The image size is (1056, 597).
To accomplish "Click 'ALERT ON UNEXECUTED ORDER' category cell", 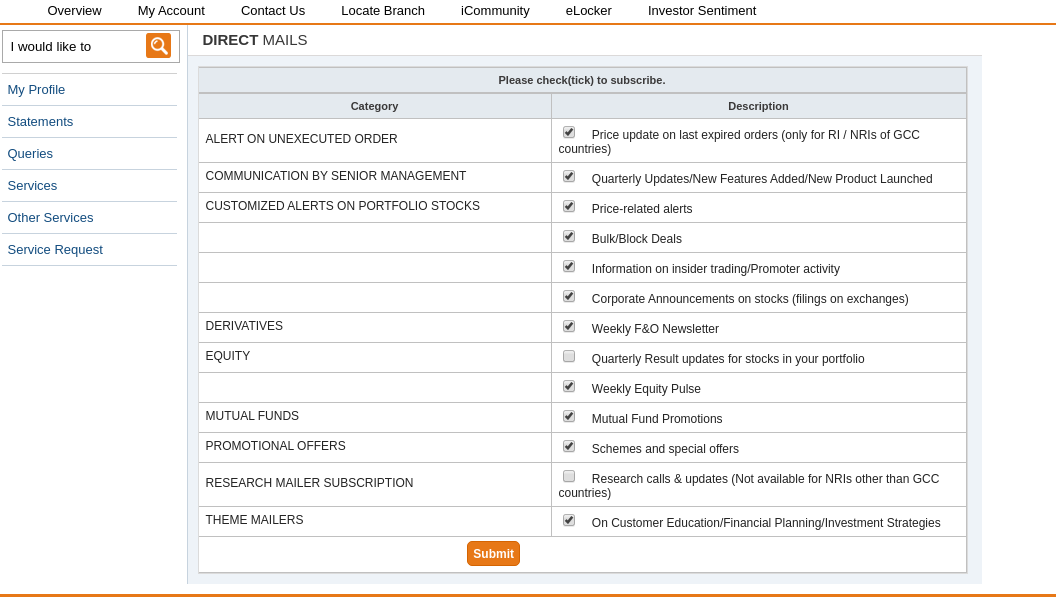I will [375, 140].
